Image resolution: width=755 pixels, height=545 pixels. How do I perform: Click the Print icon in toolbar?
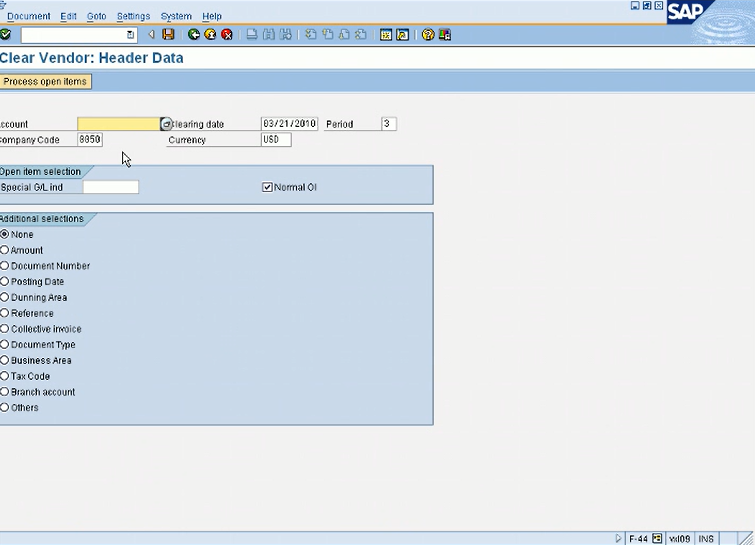252,35
